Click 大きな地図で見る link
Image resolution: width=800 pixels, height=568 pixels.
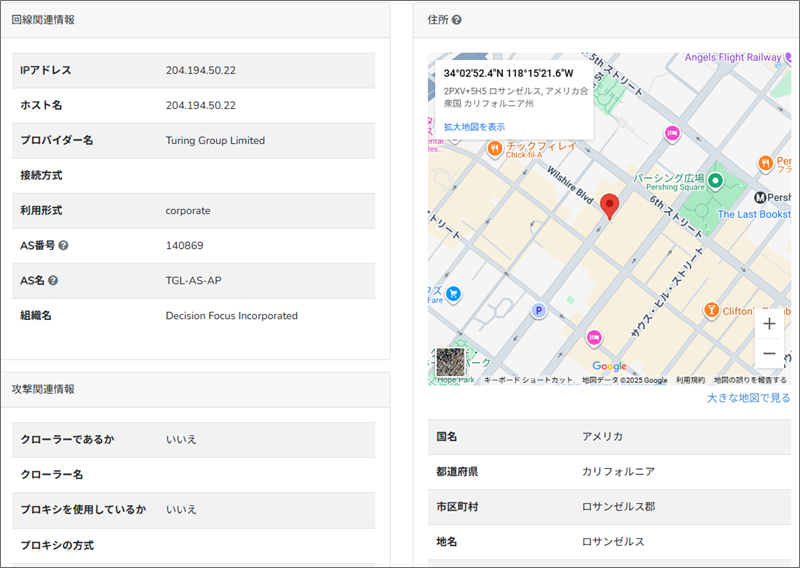click(748, 398)
